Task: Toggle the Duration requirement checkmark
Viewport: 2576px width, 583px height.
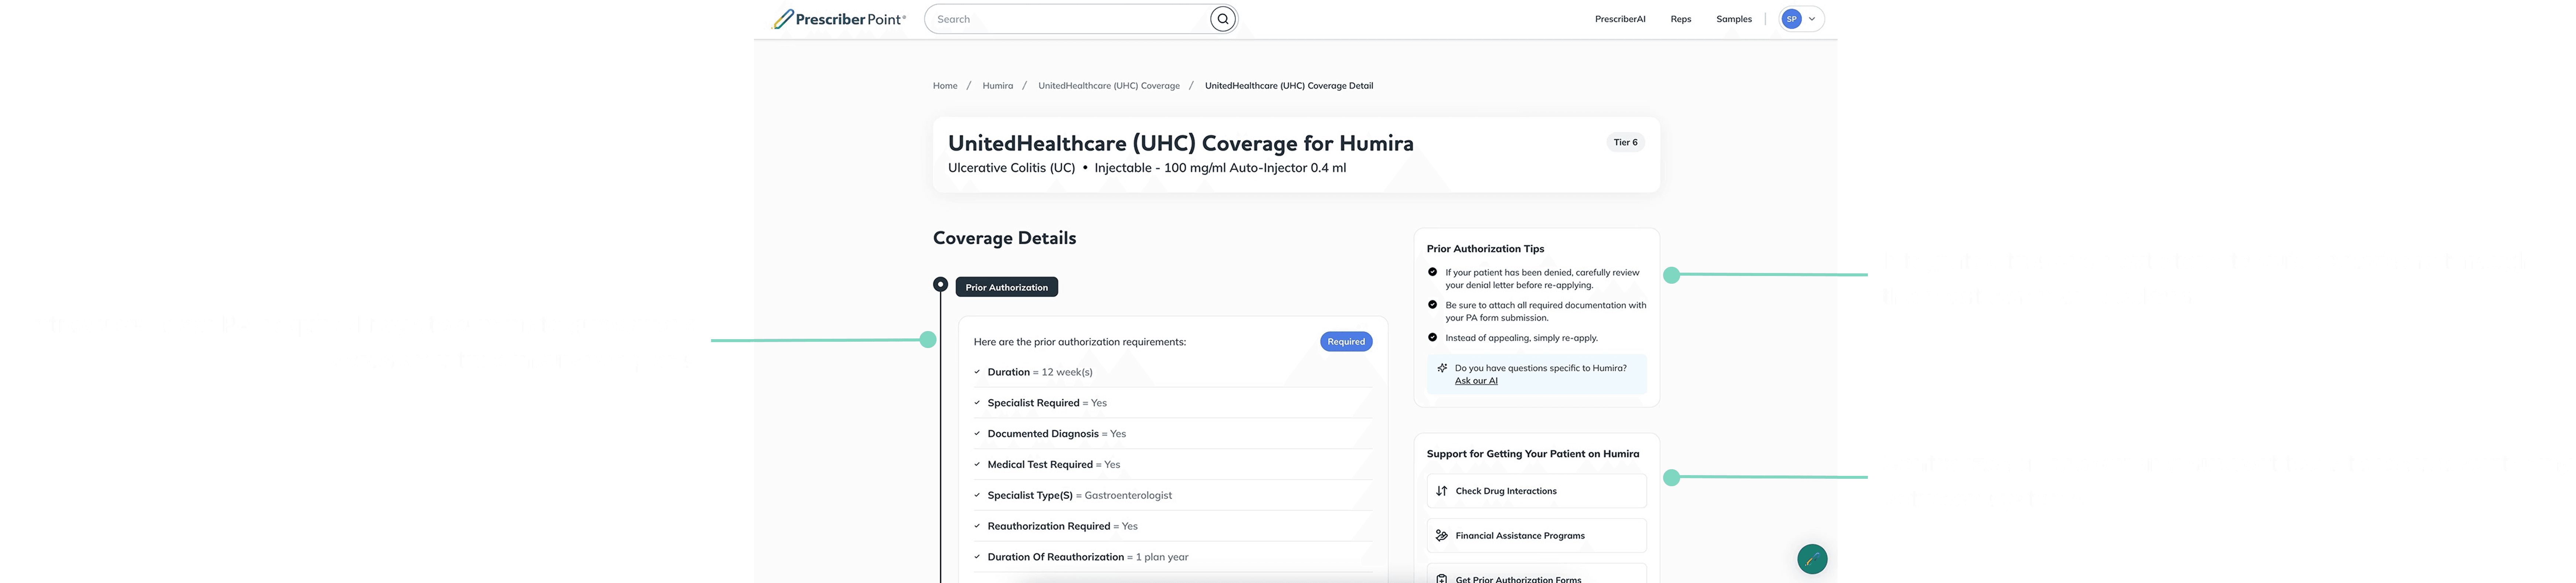Action: point(977,372)
